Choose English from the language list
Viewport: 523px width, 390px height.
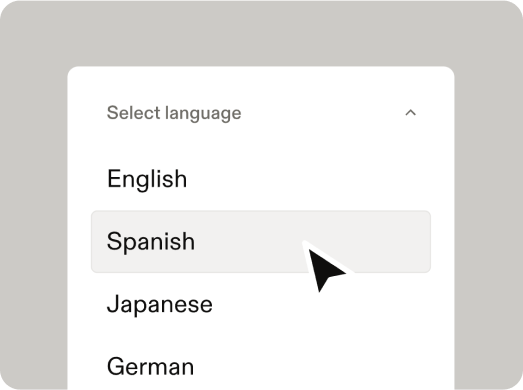point(261,179)
